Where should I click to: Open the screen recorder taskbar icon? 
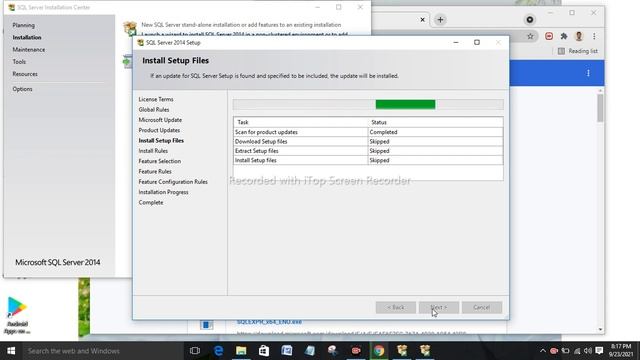356,351
